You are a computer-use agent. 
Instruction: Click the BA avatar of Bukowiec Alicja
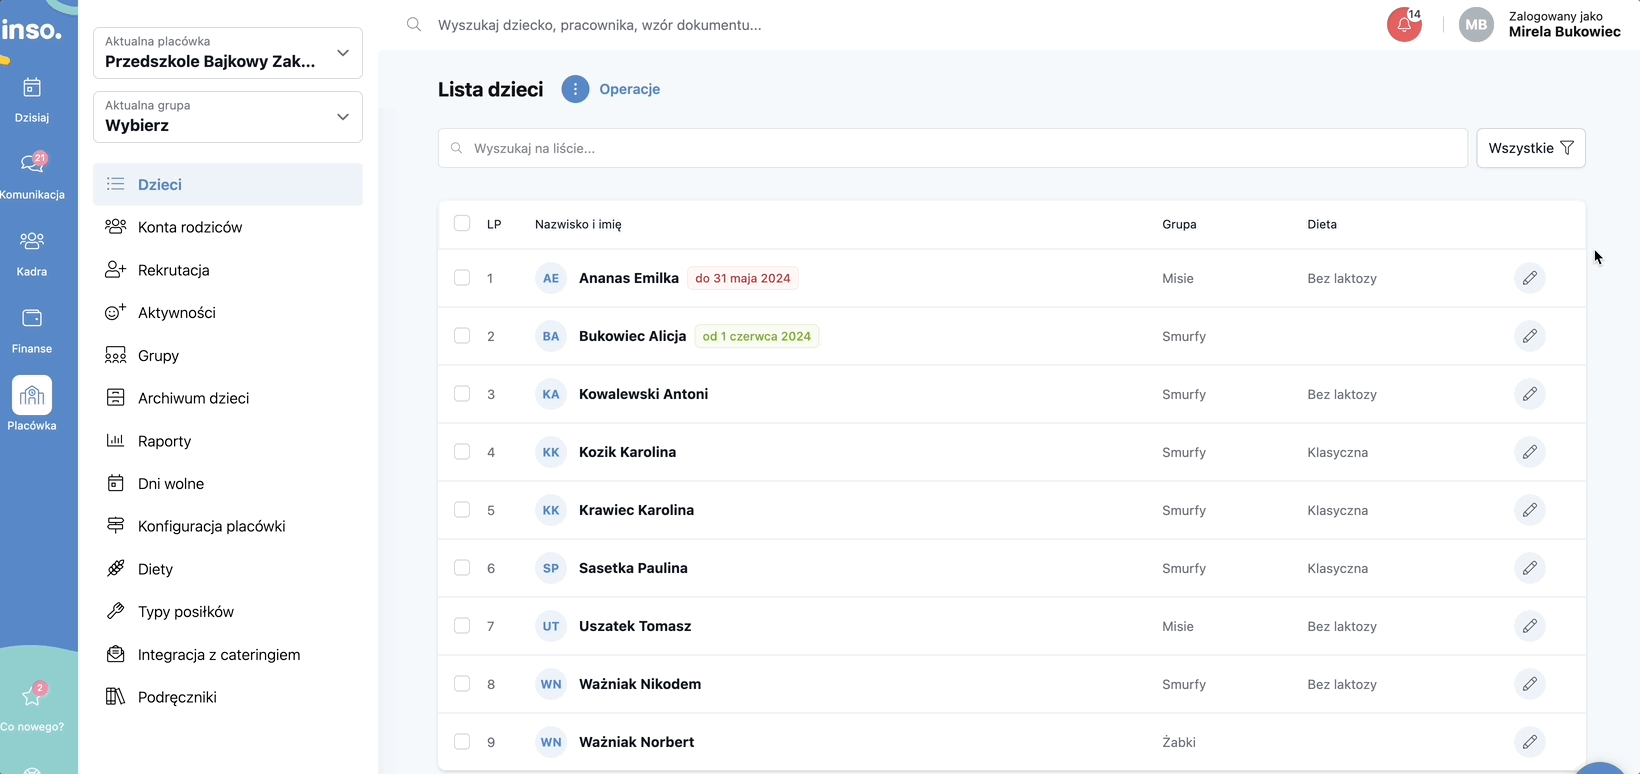point(551,336)
